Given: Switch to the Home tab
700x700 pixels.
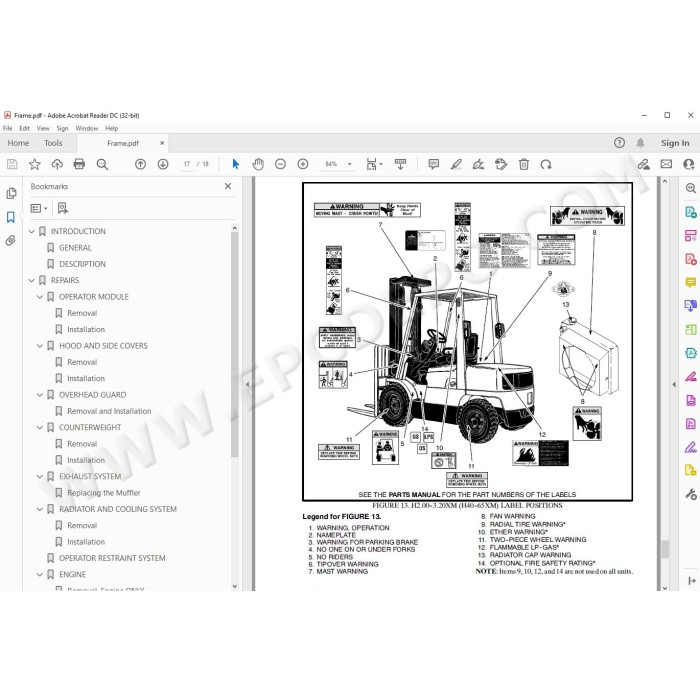Looking at the screenshot, I should [x=18, y=143].
